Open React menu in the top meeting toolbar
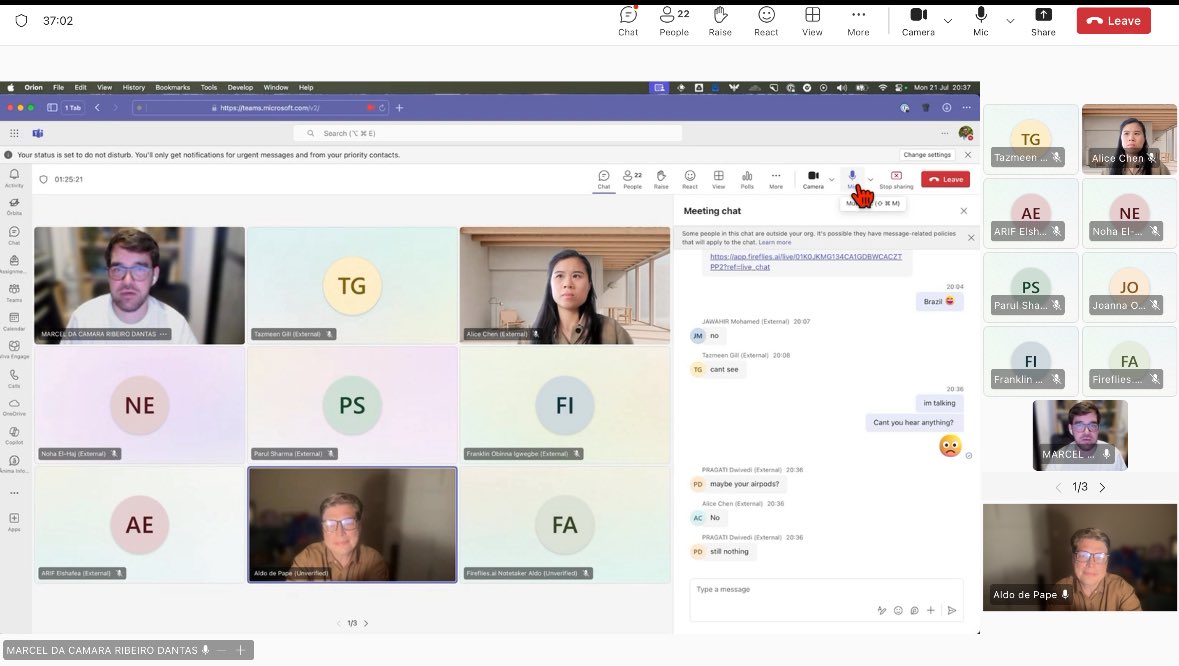The width and height of the screenshot is (1179, 666). [766, 21]
